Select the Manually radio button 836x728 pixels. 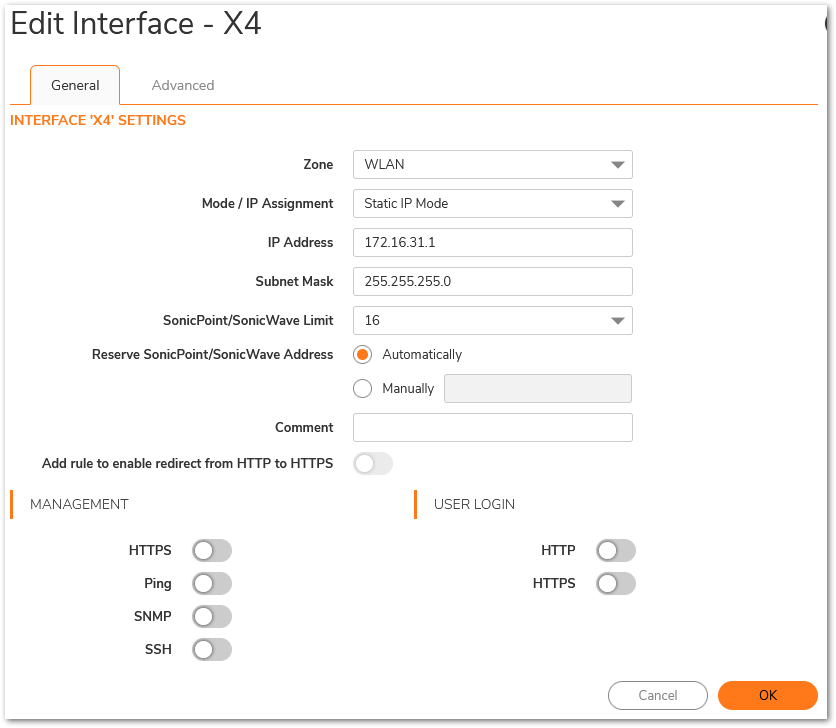coord(363,388)
